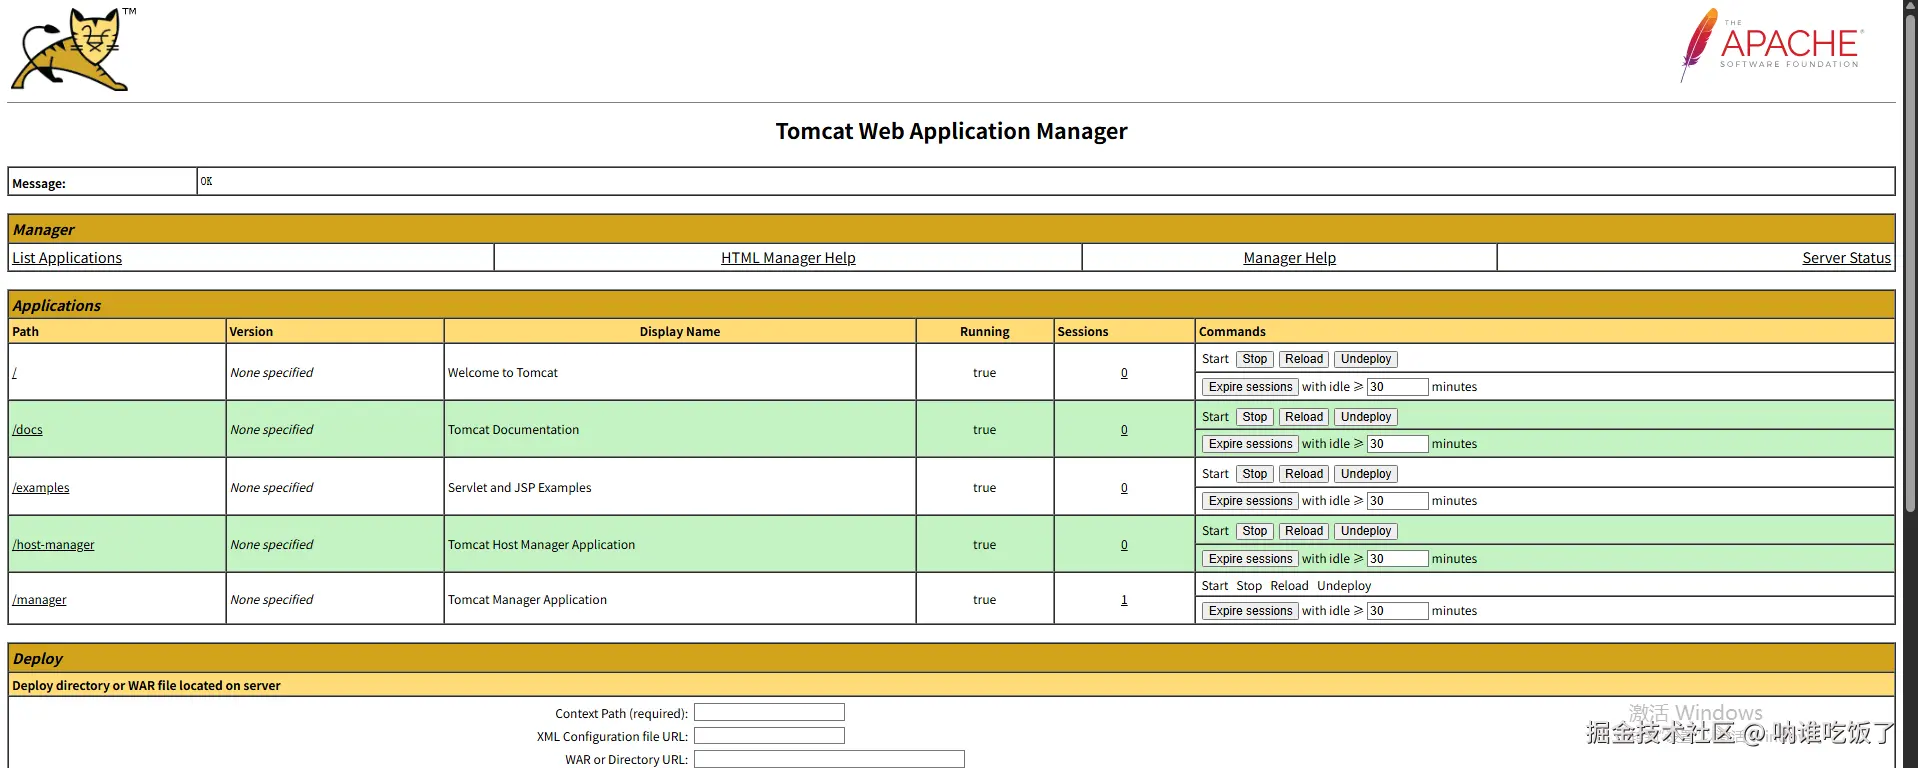The height and width of the screenshot is (768, 1918).
Task: Open the /docs application link
Action: point(28,430)
